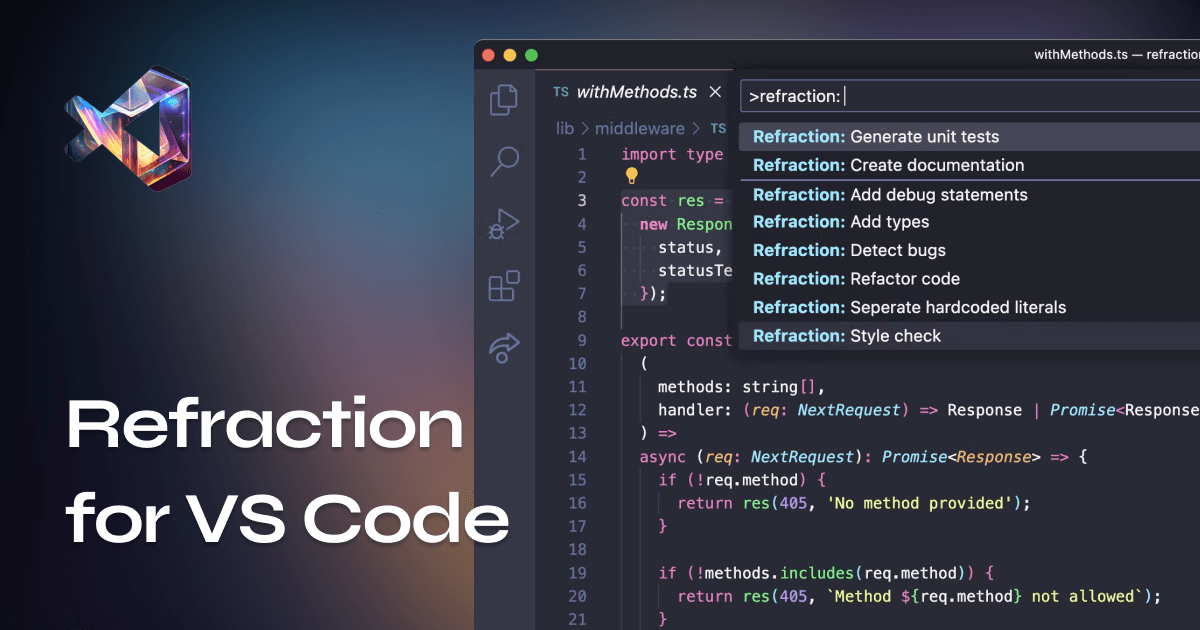This screenshot has width=1200, height=630.
Task: Click the Refraction VS Code logo
Action: pyautogui.click(x=130, y=130)
